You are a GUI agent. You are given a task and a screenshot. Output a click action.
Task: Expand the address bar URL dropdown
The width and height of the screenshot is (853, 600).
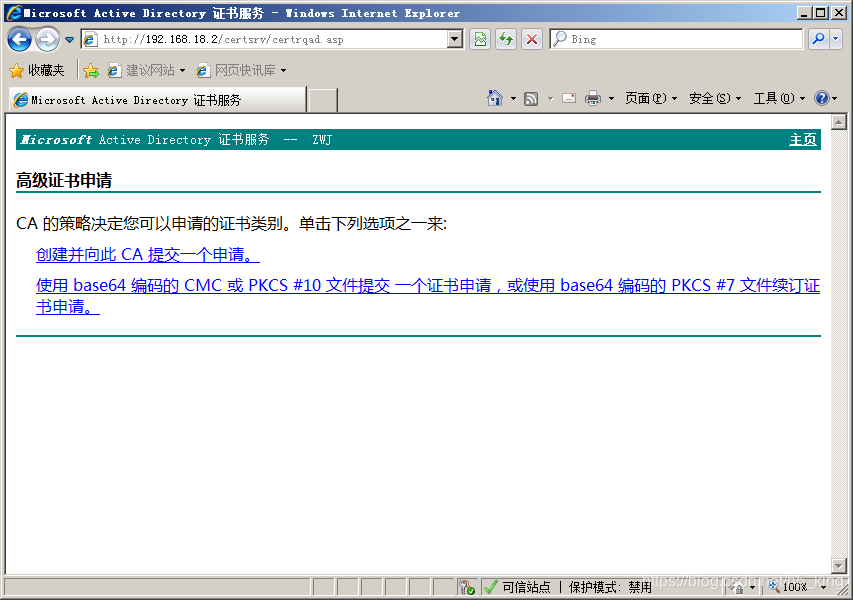(455, 39)
